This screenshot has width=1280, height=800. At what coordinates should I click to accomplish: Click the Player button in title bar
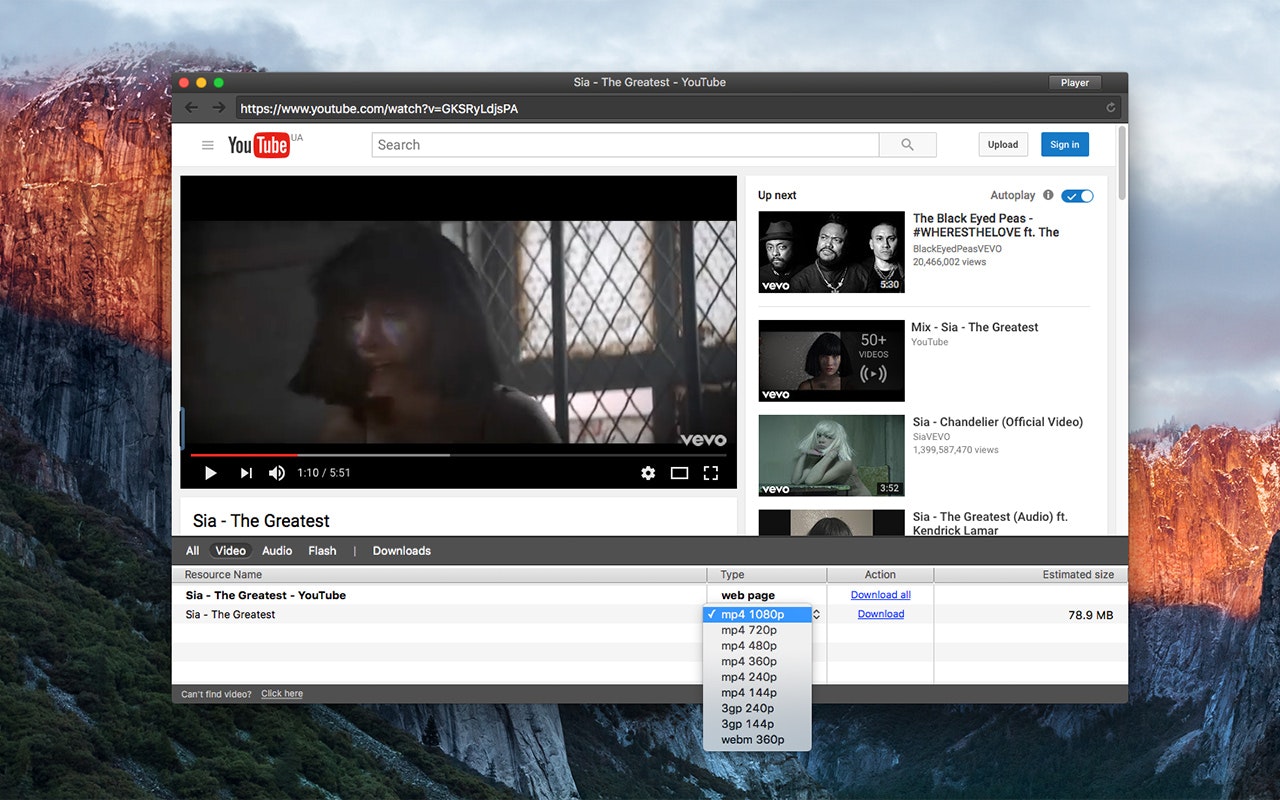pos(1074,83)
